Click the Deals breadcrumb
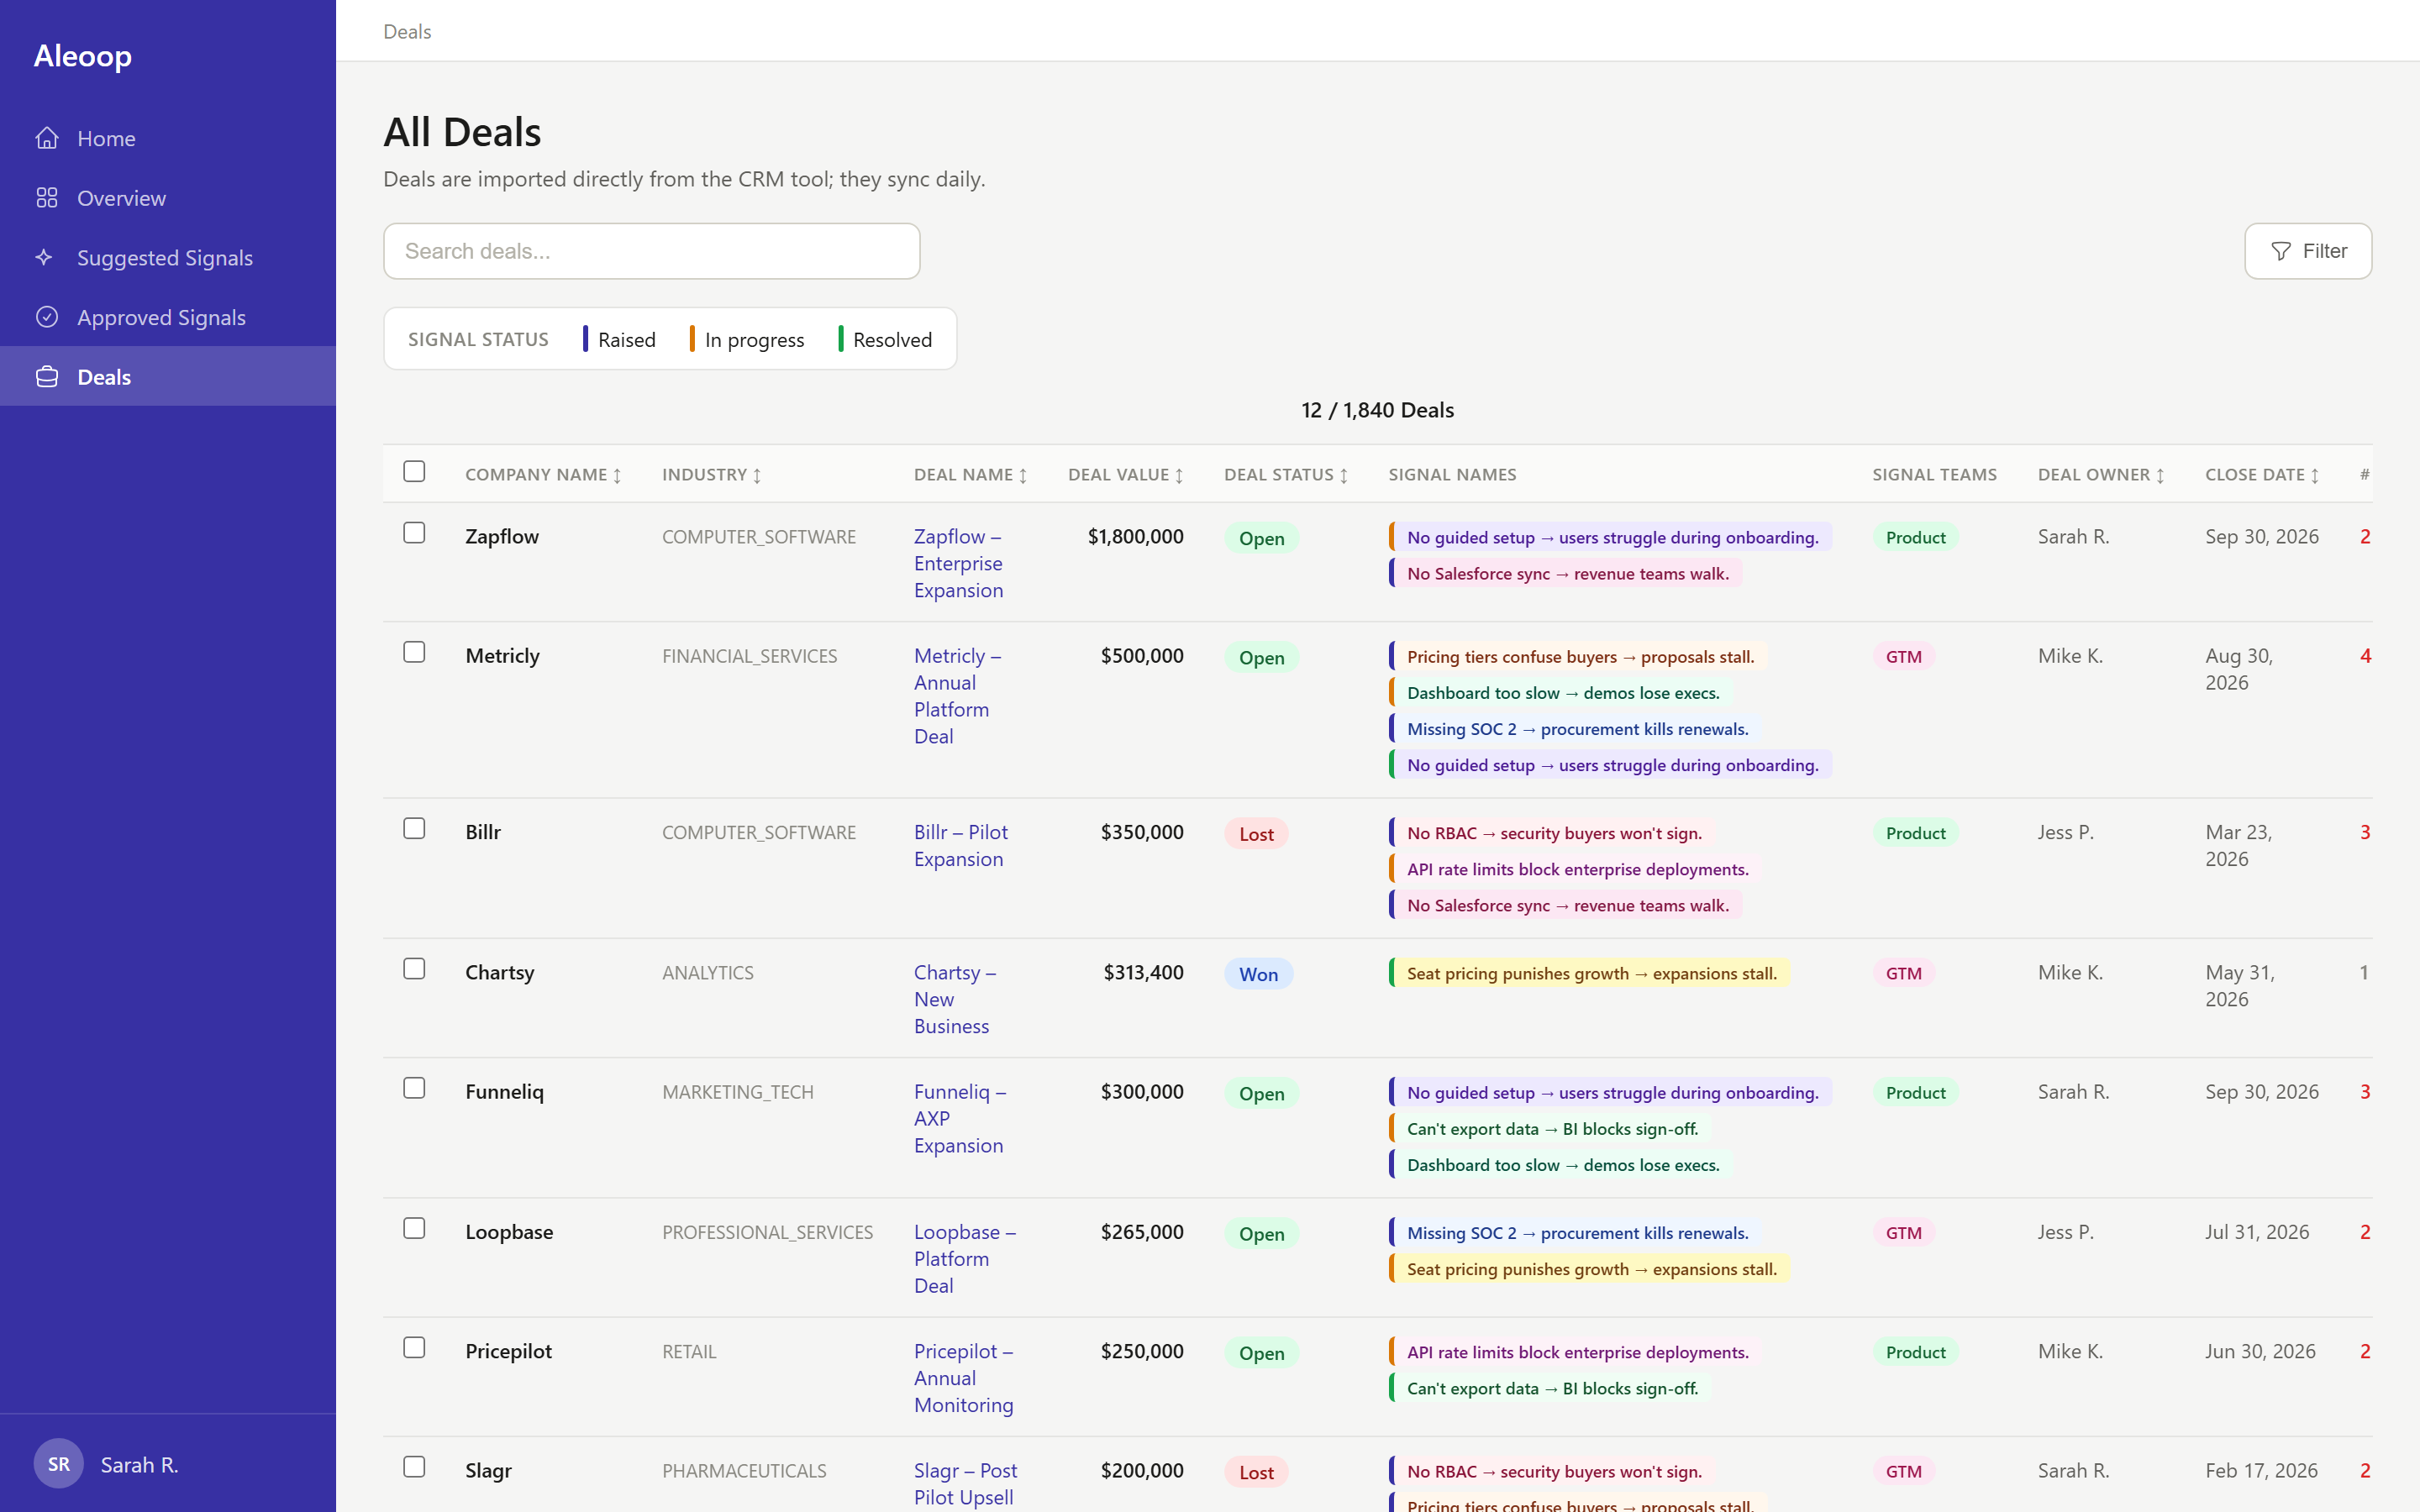The width and height of the screenshot is (2420, 1512). [407, 31]
